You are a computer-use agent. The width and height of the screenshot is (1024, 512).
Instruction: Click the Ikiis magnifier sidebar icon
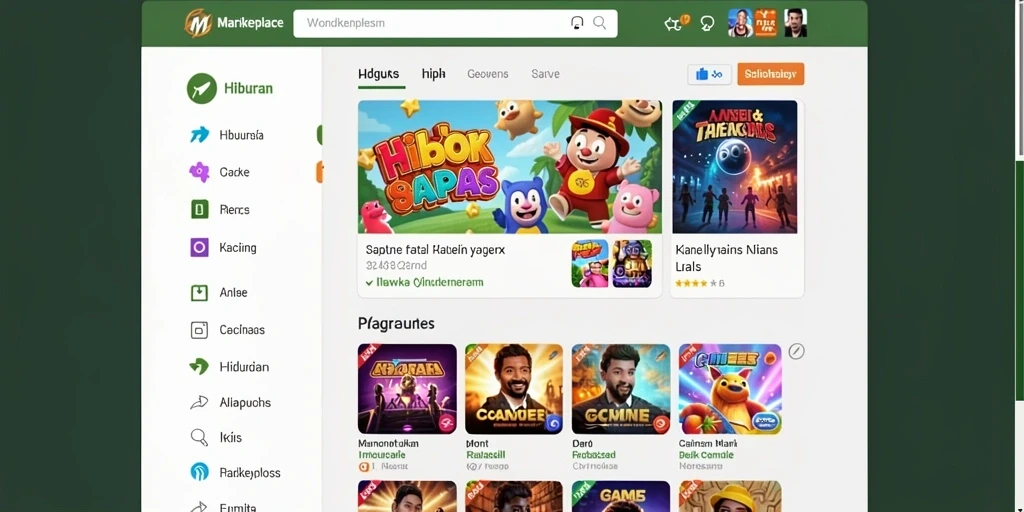199,437
